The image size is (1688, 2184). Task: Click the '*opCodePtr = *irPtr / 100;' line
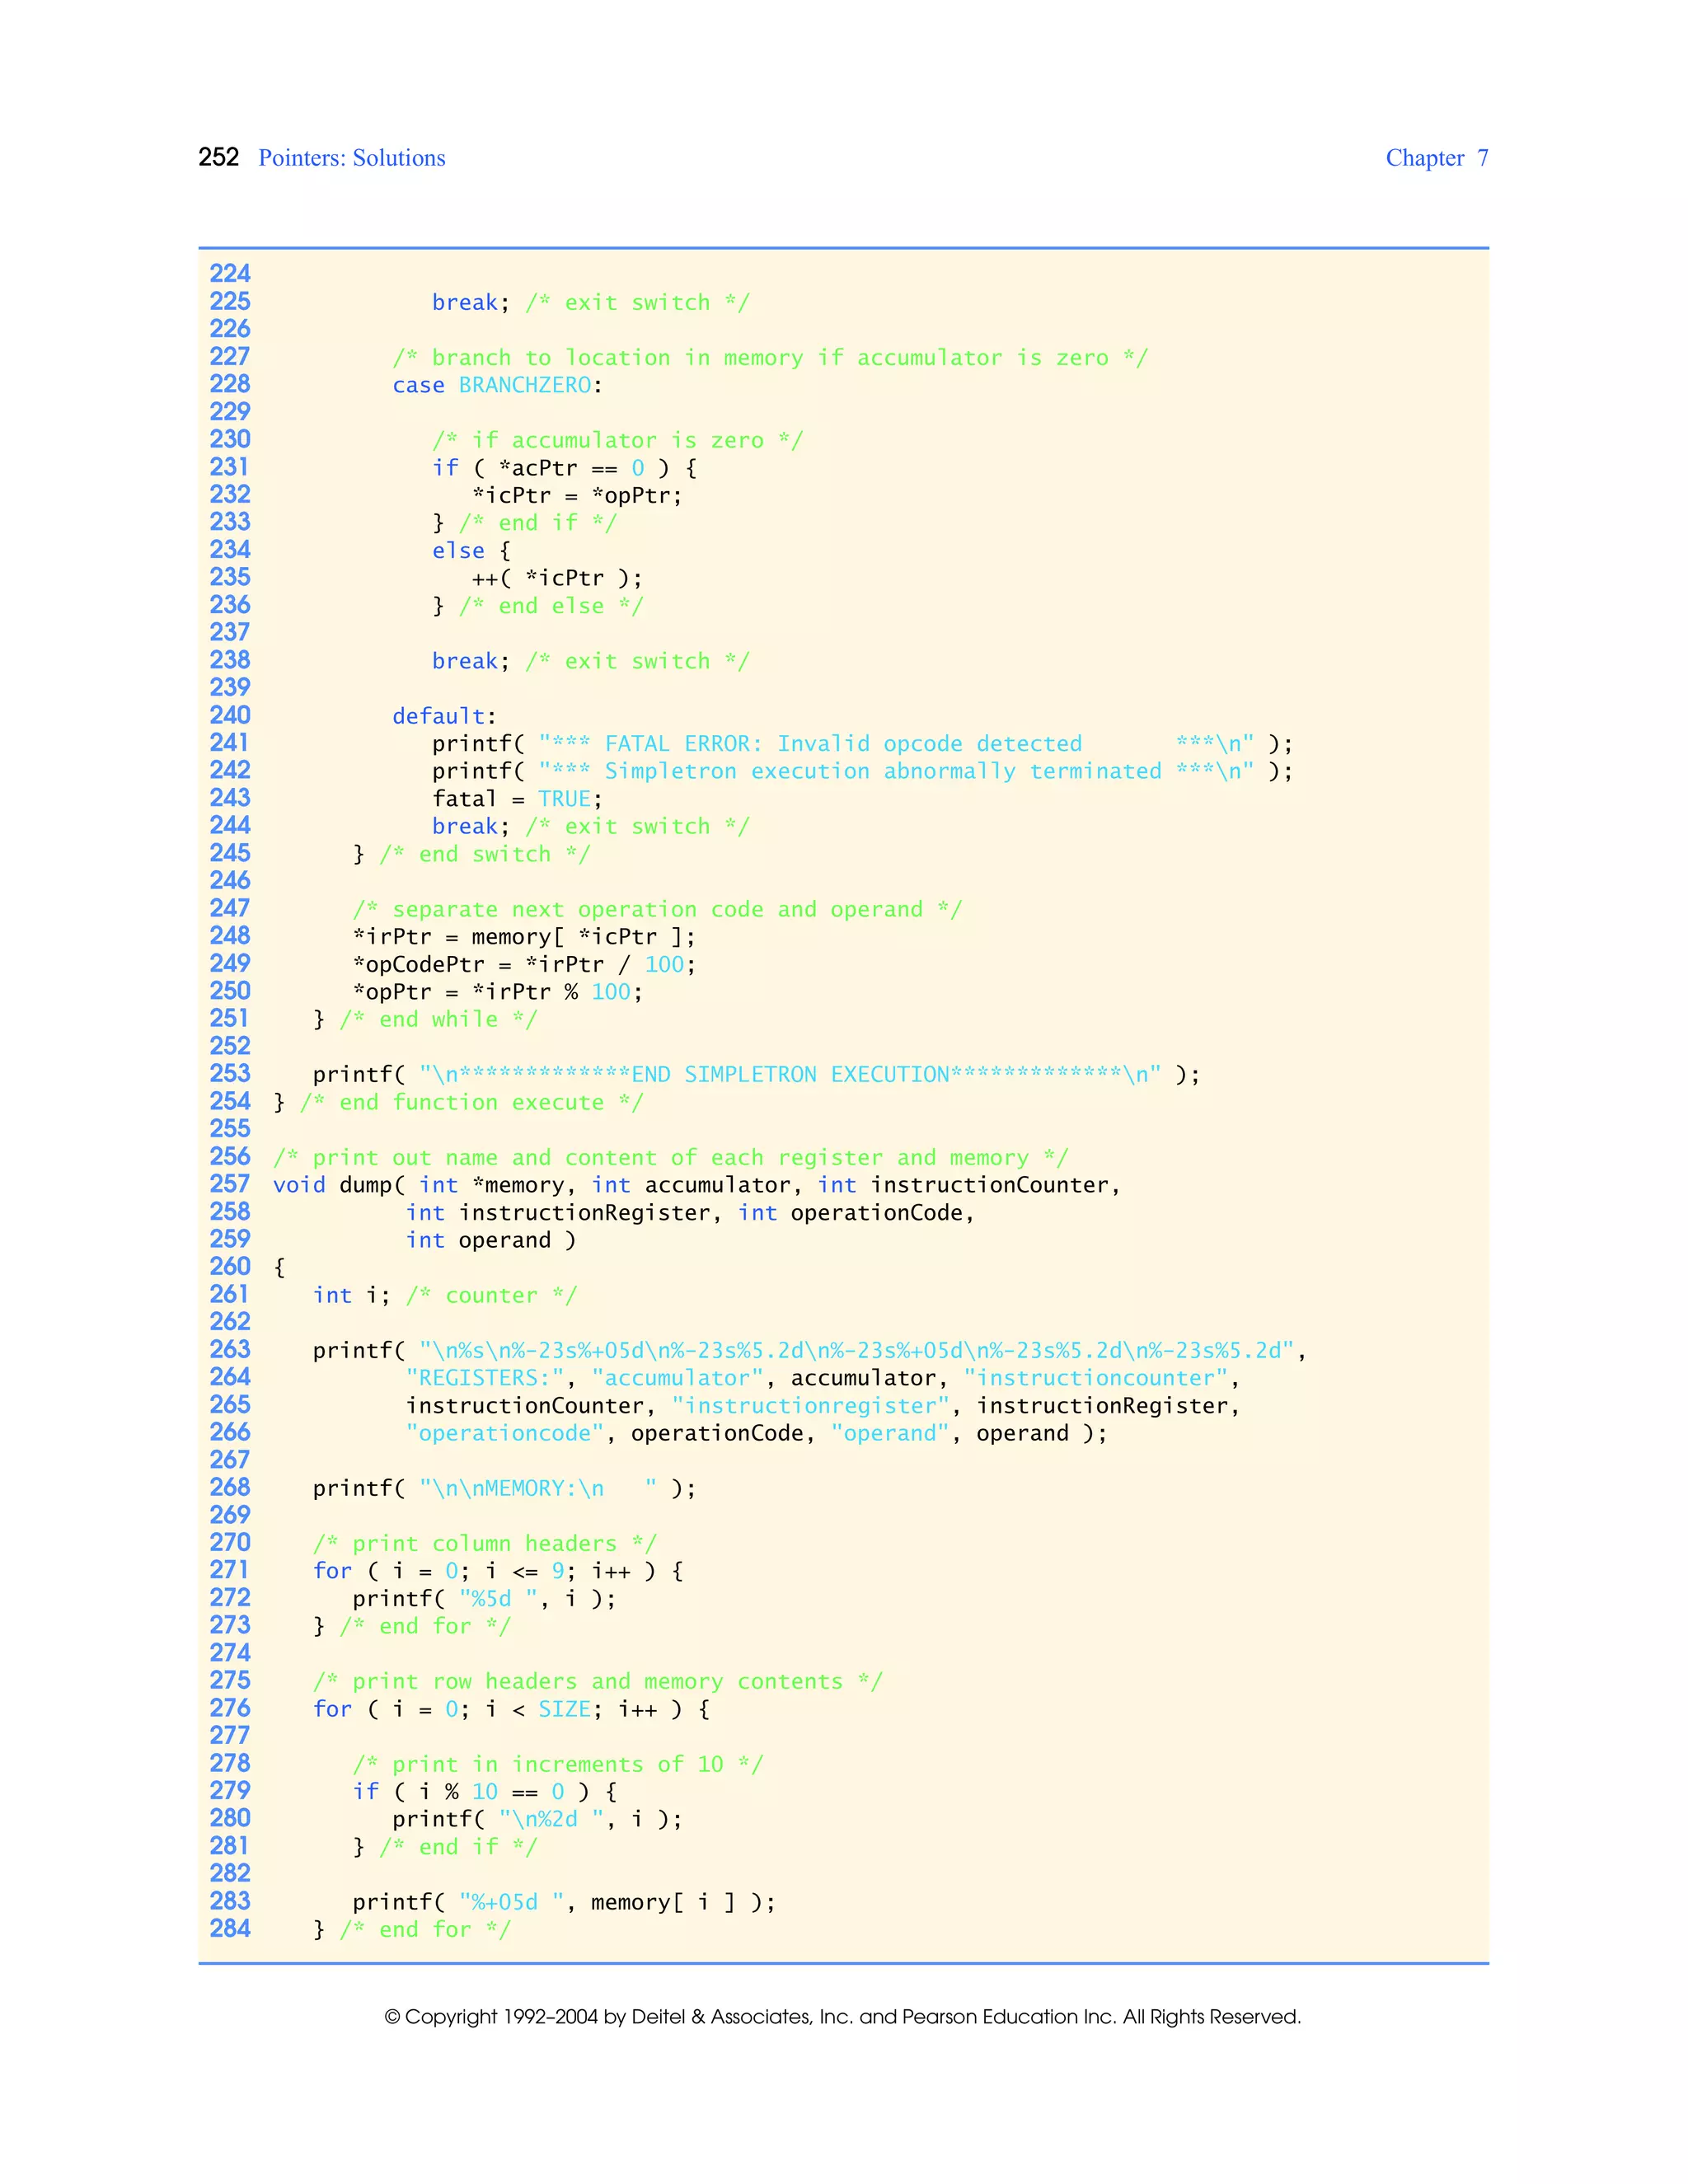[523, 964]
